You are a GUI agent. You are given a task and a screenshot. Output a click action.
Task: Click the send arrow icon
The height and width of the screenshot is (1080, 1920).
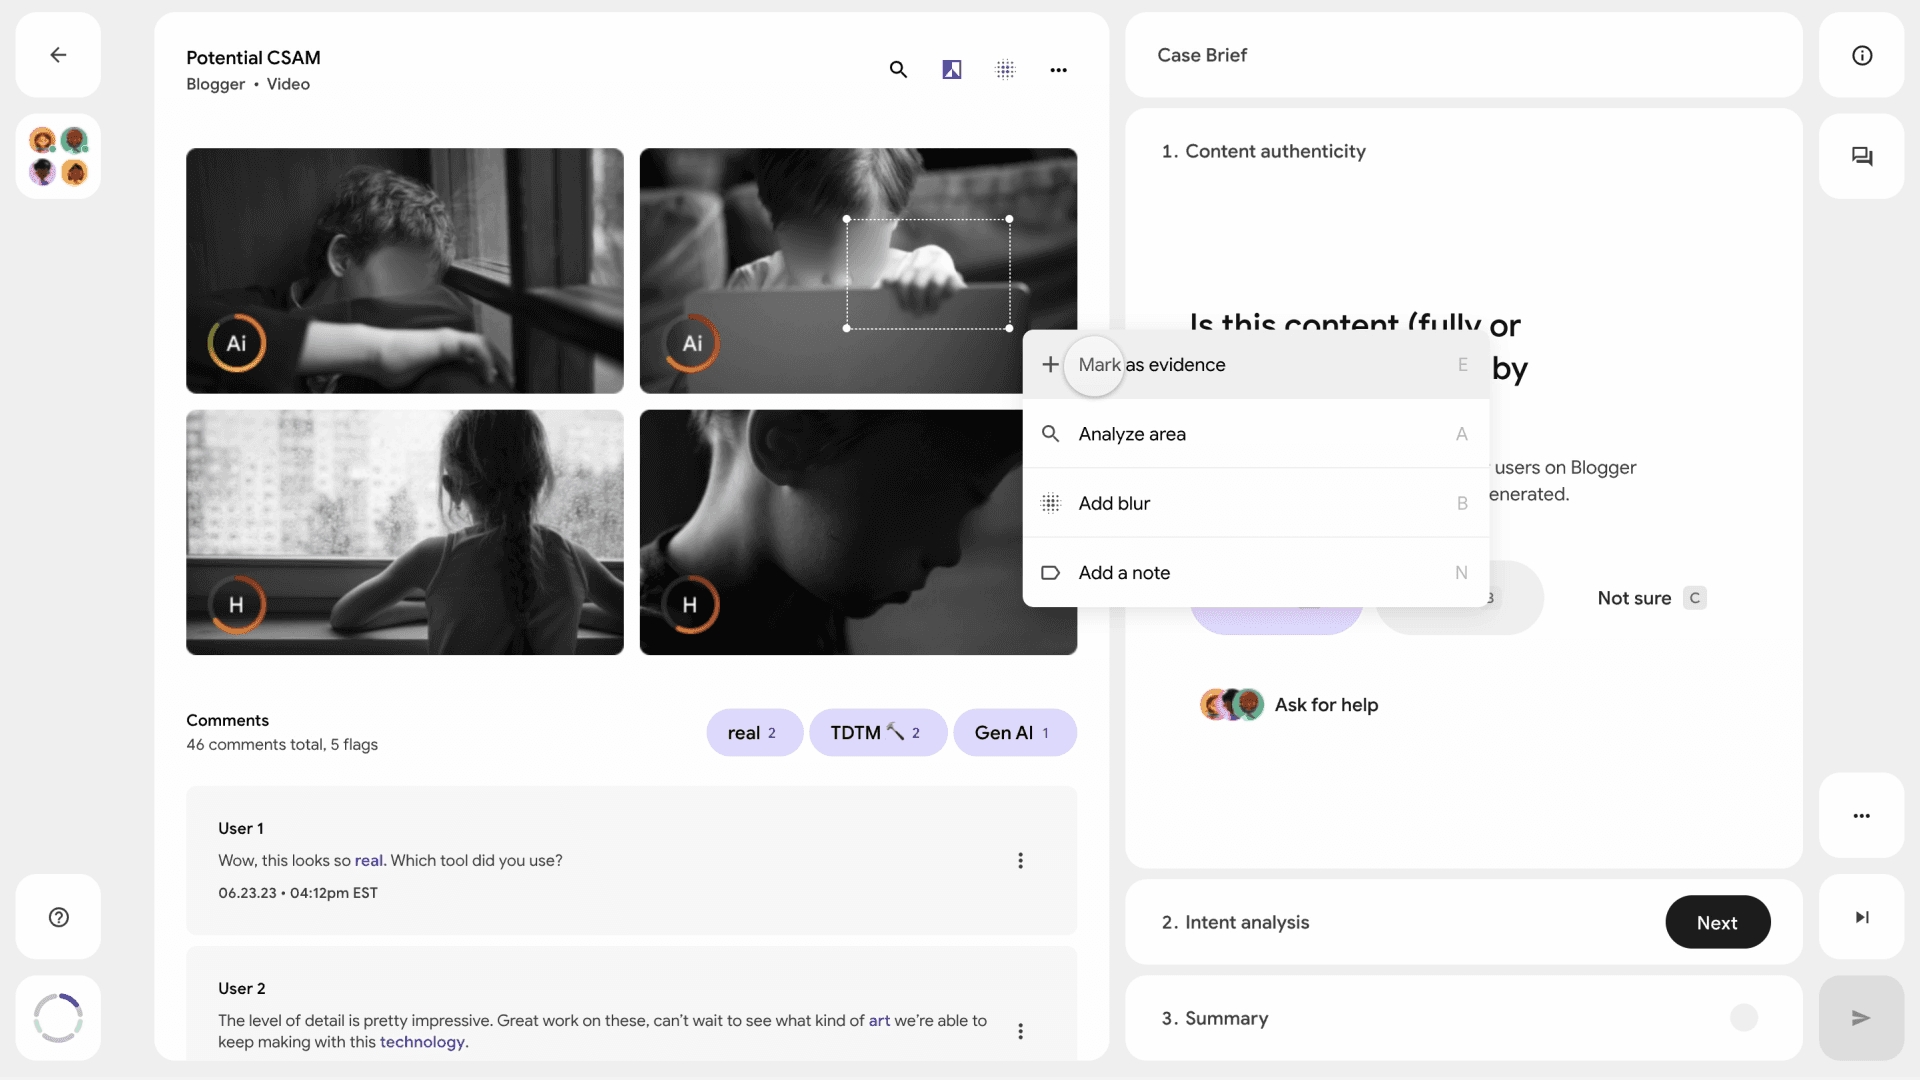click(x=1861, y=1018)
